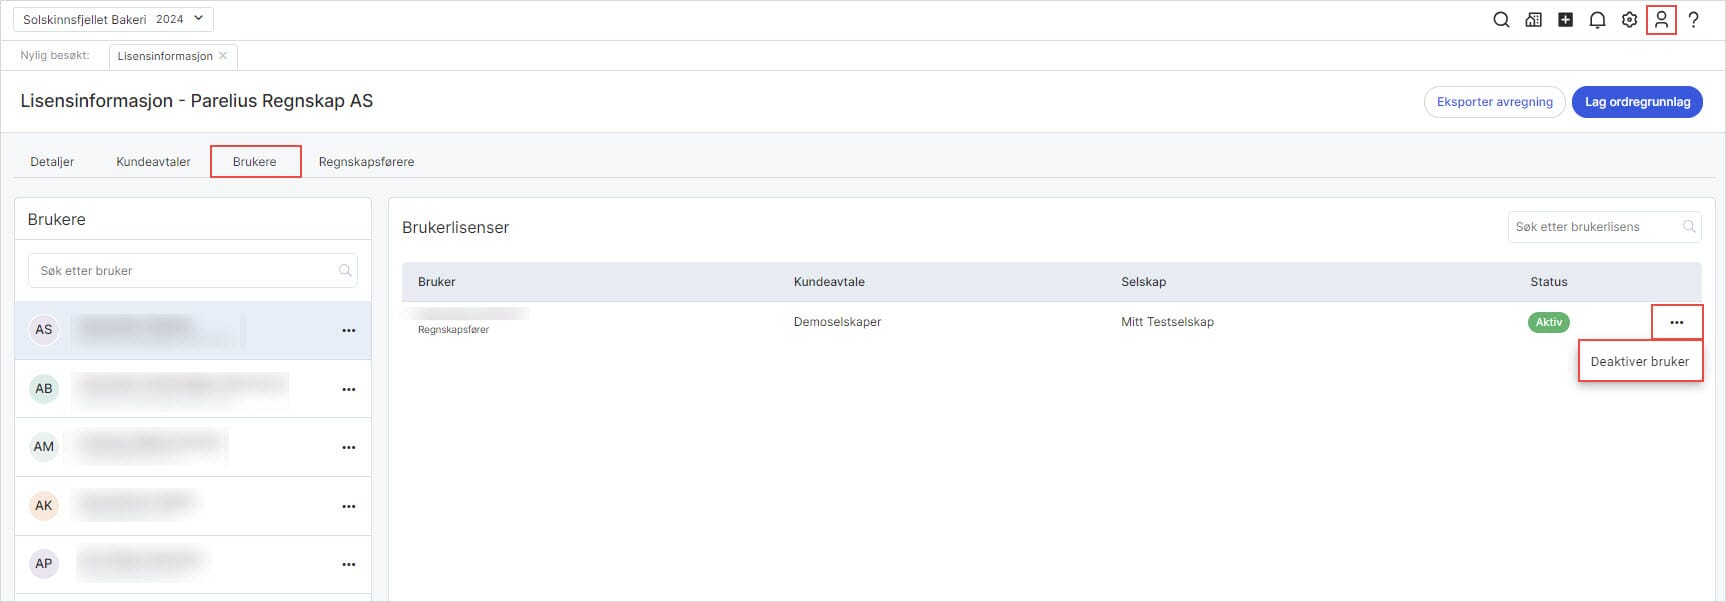This screenshot has height=602, width=1726.
Task: Click the company overview icon in top toolbar
Action: point(1533,20)
